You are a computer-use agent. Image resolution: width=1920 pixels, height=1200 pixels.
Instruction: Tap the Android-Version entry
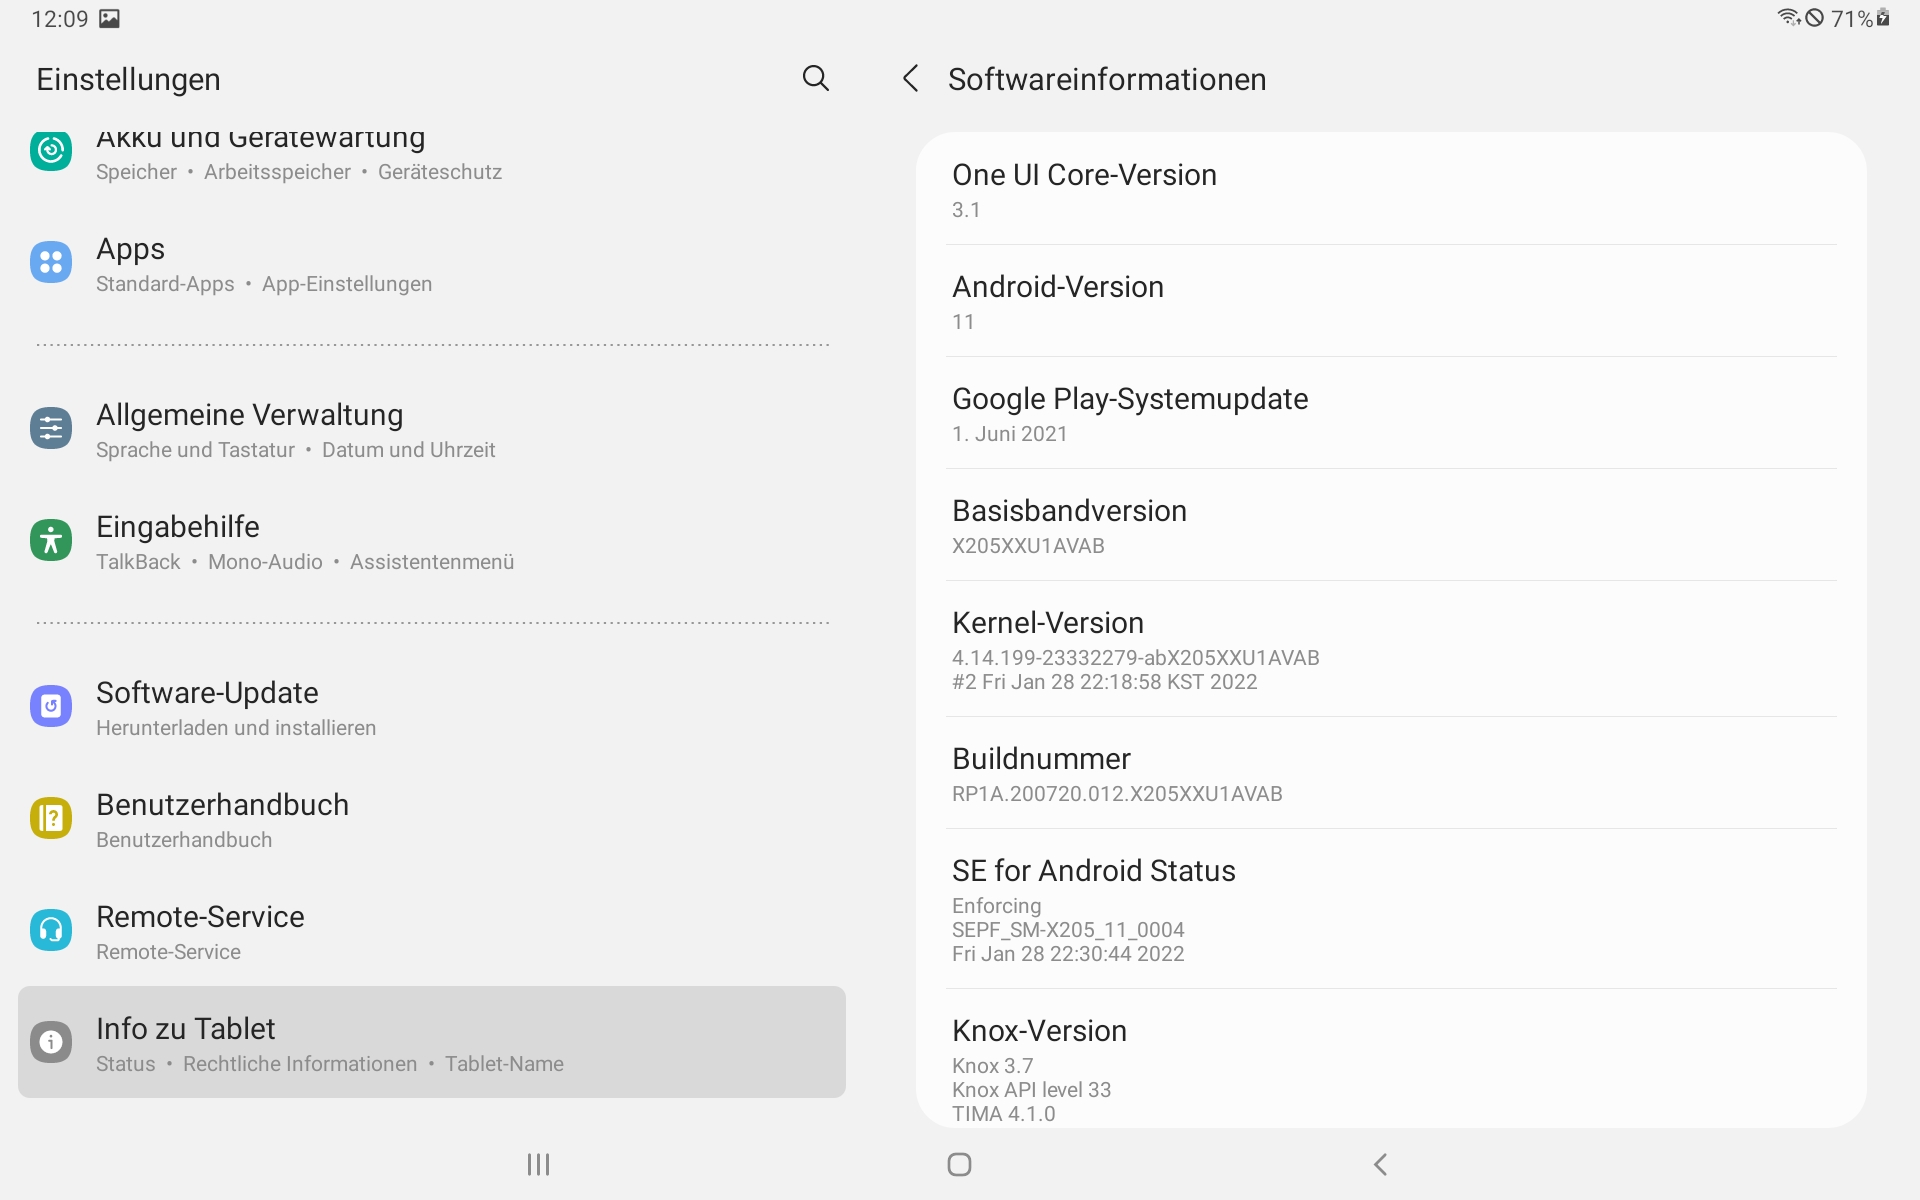(x=1390, y=302)
